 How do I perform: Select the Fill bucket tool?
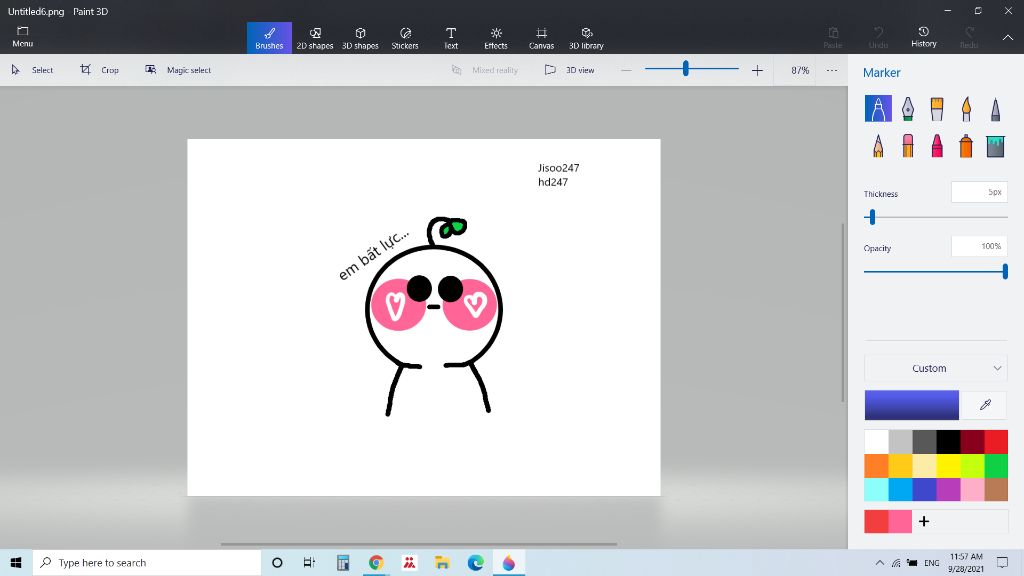(x=995, y=146)
